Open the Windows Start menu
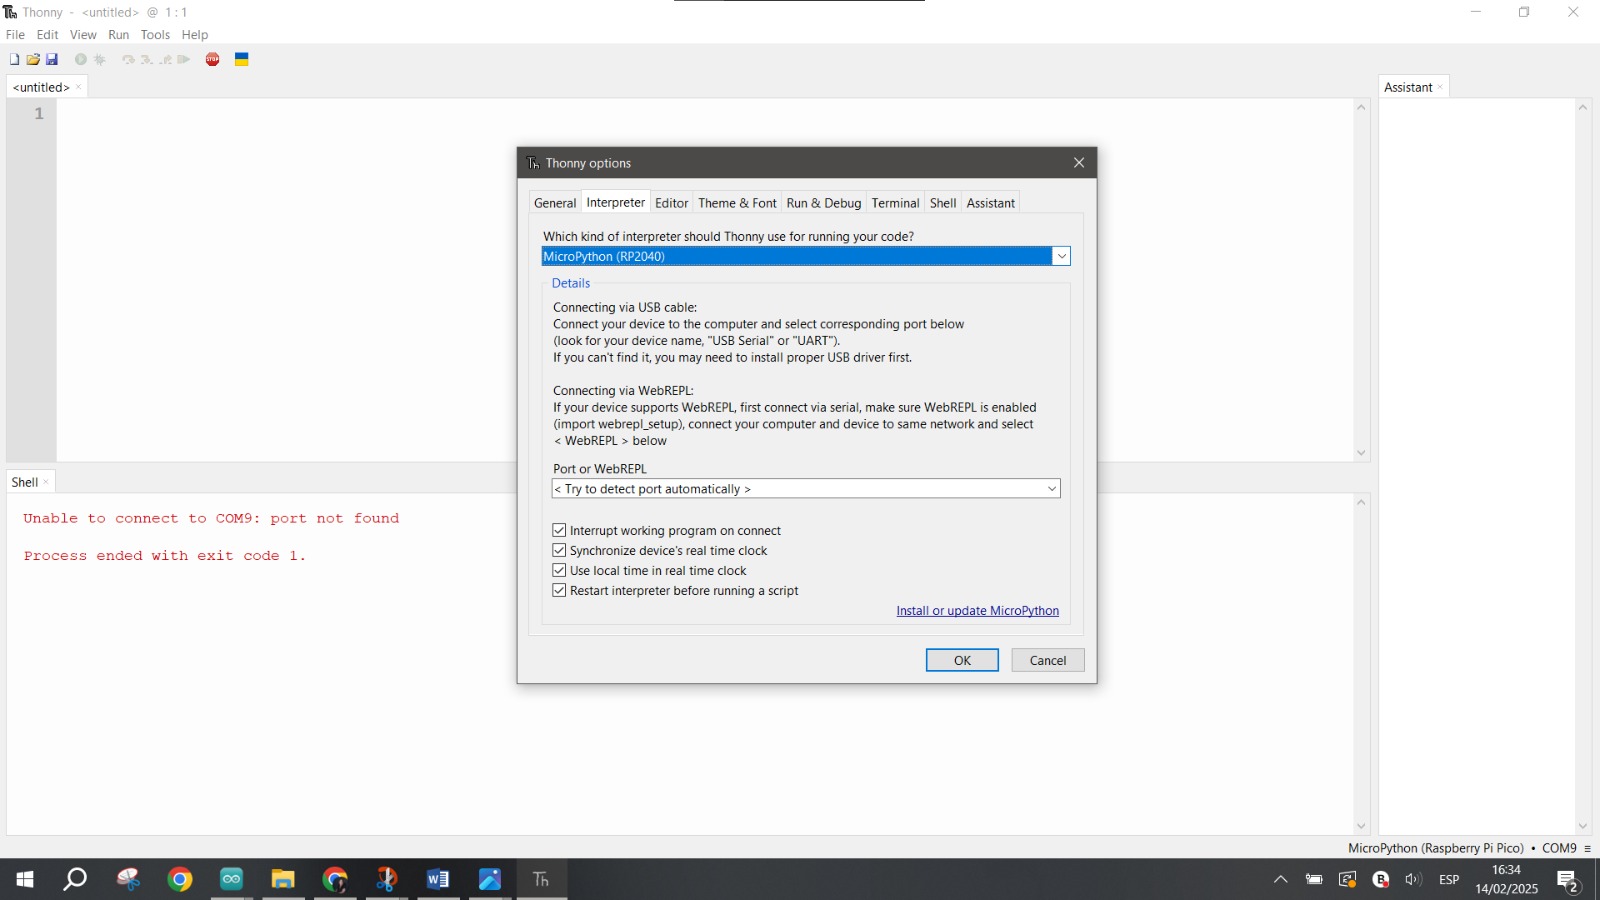The image size is (1600, 900). pyautogui.click(x=25, y=879)
